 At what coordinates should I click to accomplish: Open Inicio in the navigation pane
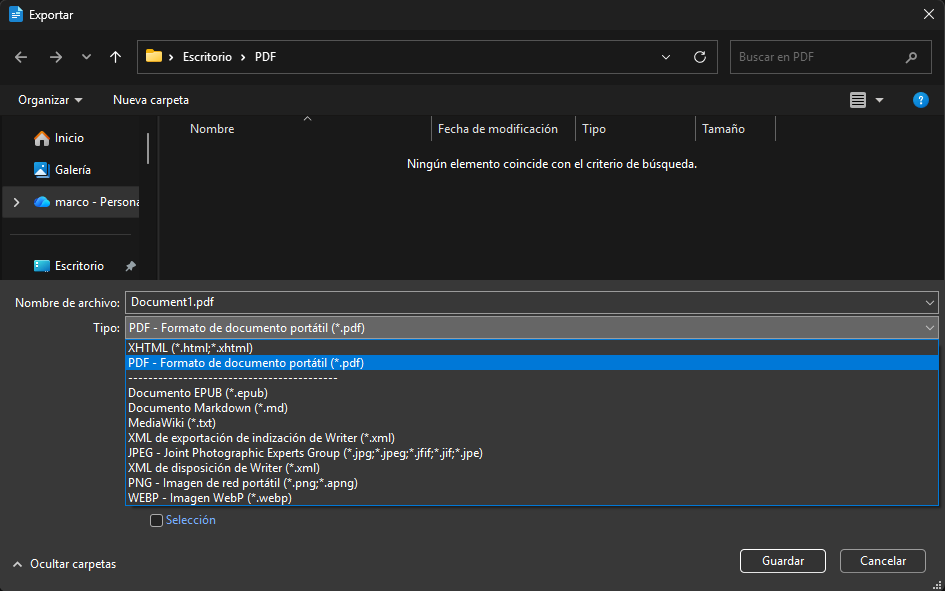coord(69,138)
